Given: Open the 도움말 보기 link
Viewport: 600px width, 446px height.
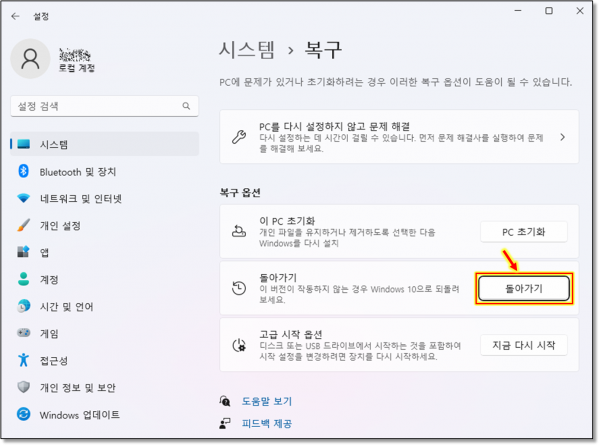Looking at the screenshot, I should (266, 400).
